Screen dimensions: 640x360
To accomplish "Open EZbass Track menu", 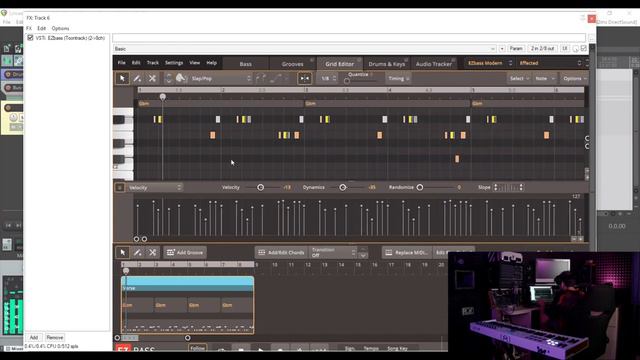I will 153,63.
